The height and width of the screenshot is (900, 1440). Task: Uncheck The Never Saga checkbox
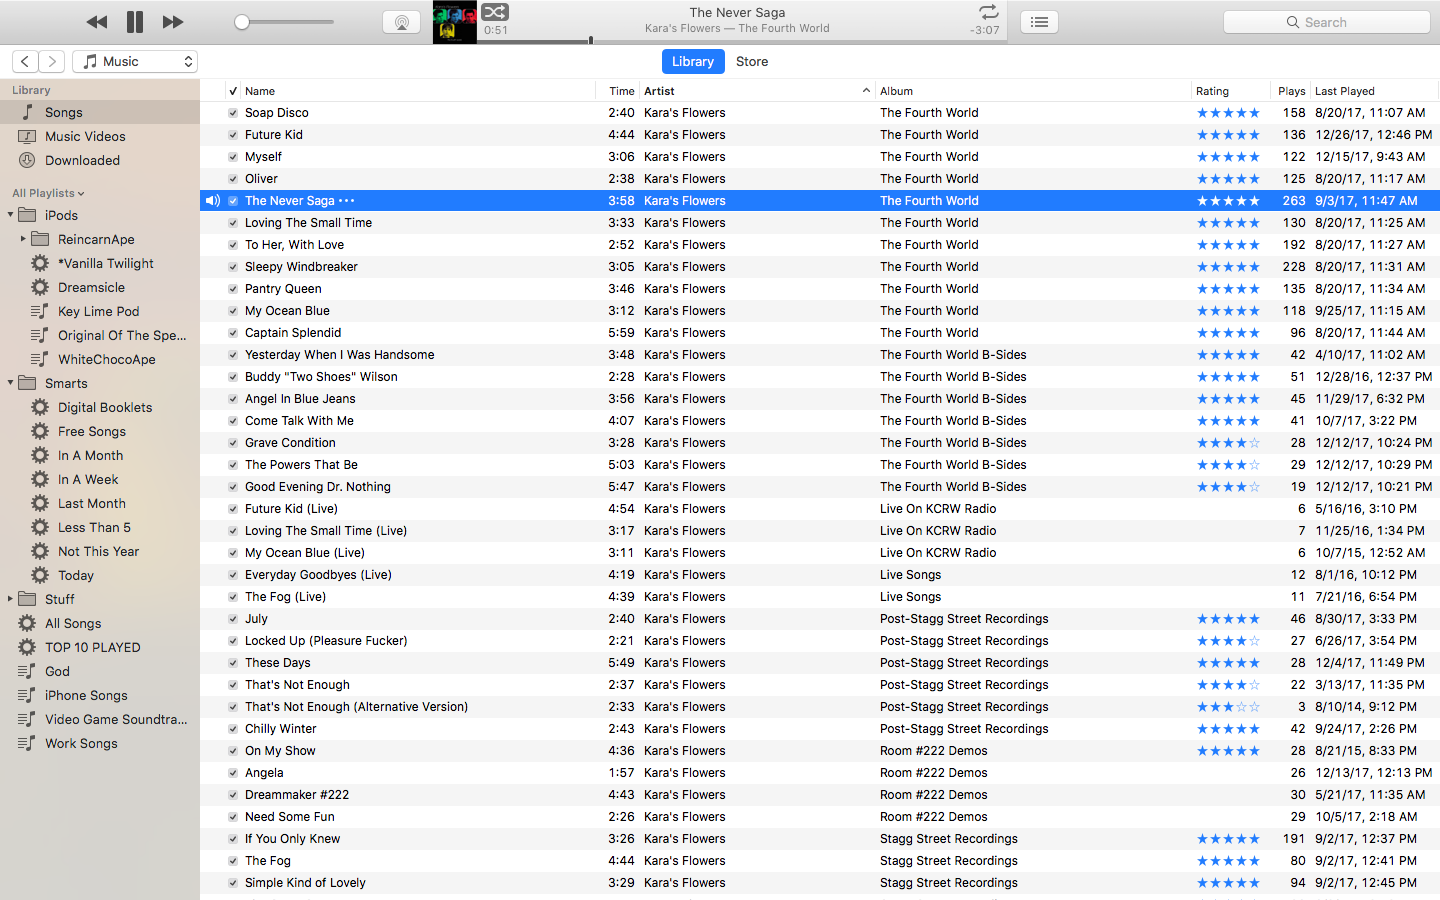point(233,201)
